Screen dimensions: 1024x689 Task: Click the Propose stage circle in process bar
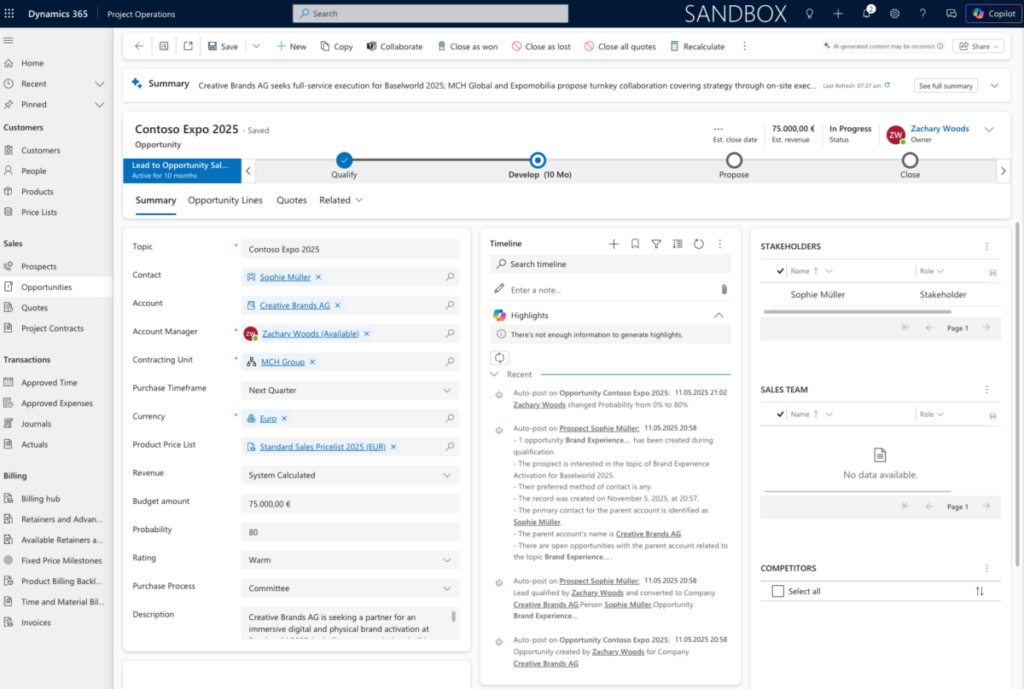(x=734, y=160)
